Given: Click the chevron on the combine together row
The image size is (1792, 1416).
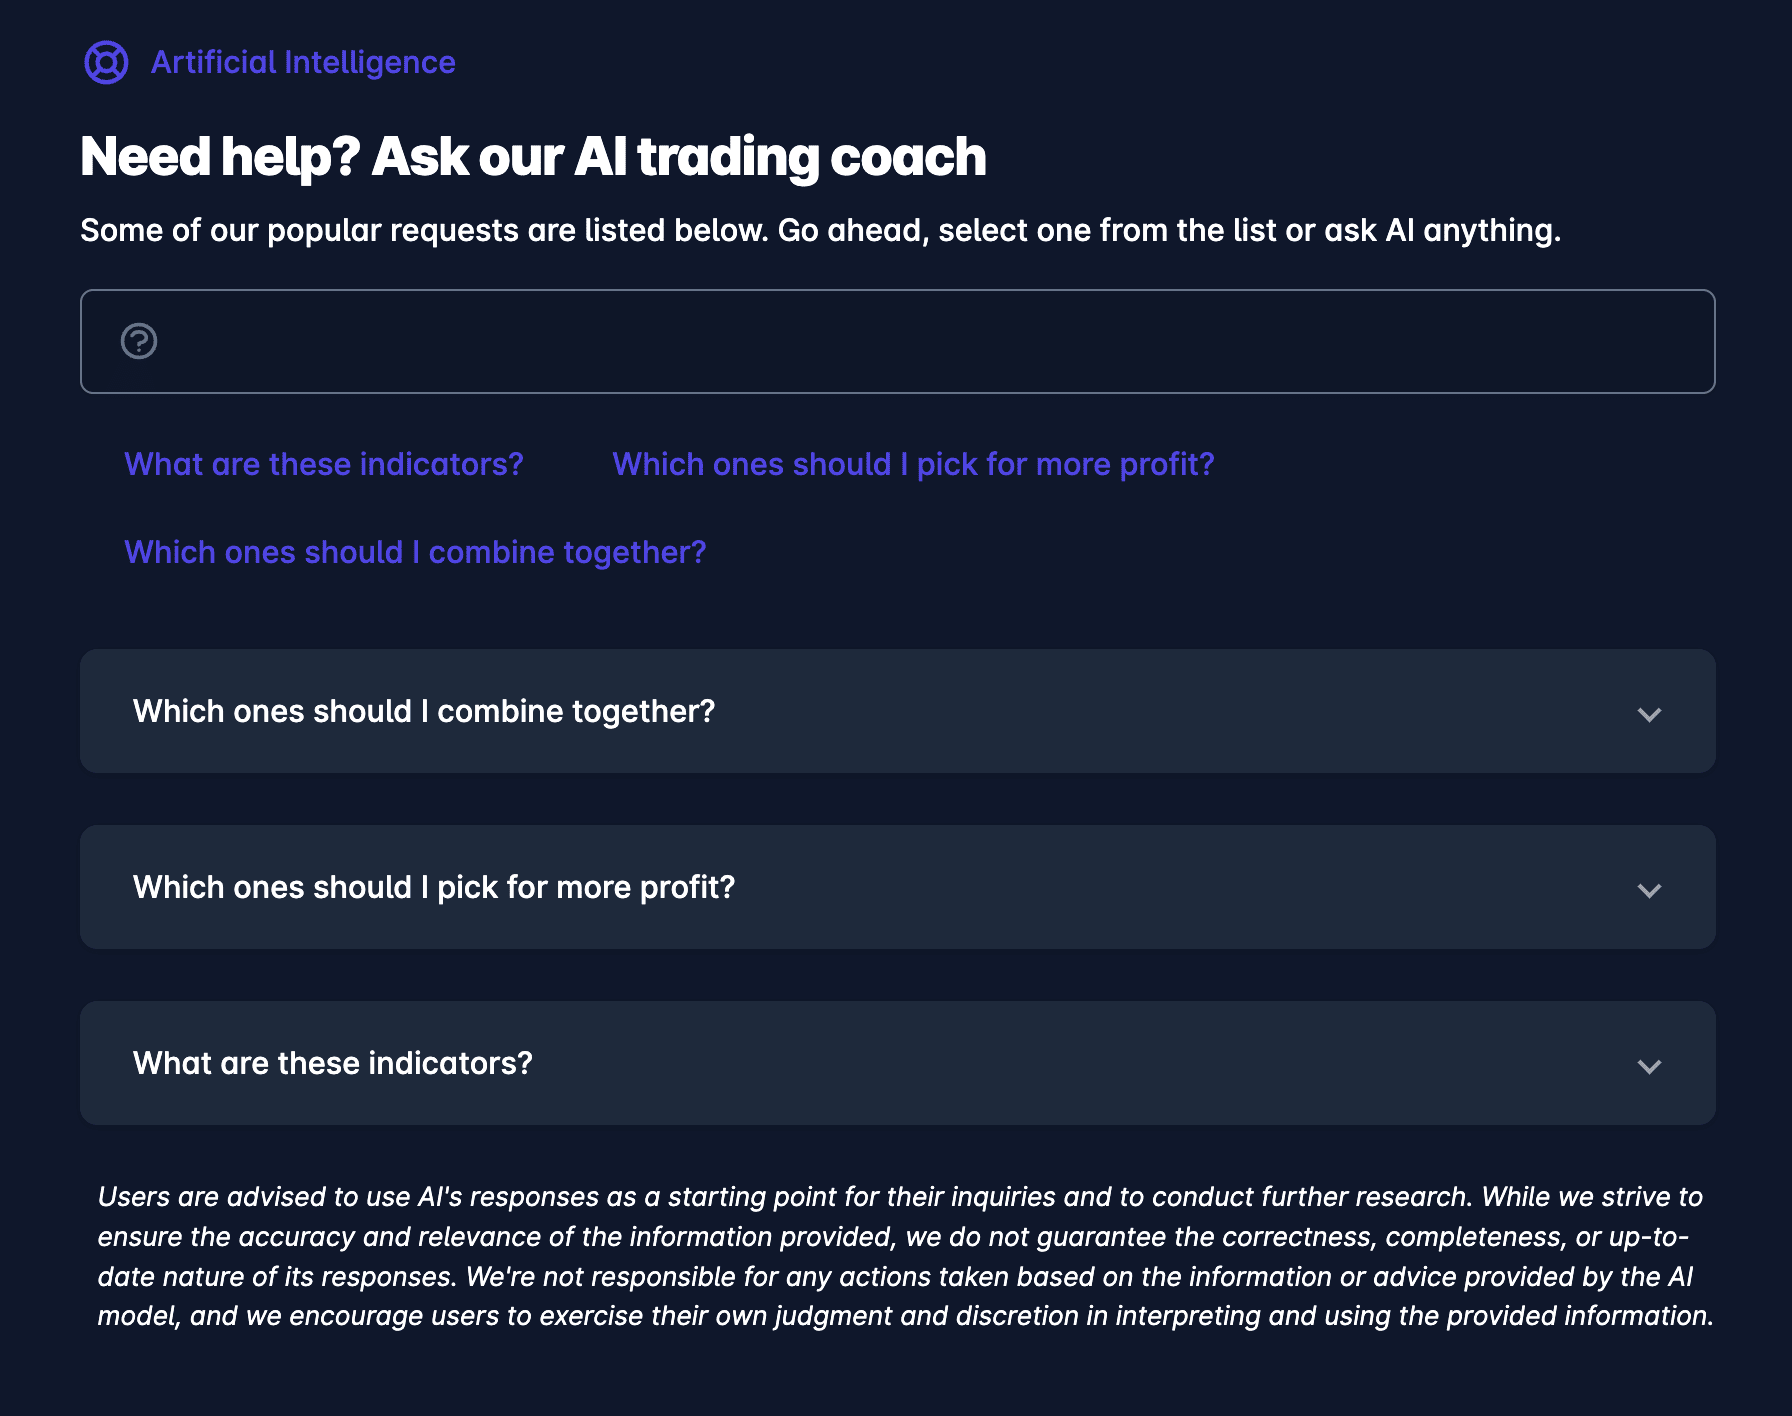Looking at the screenshot, I should pos(1649,714).
